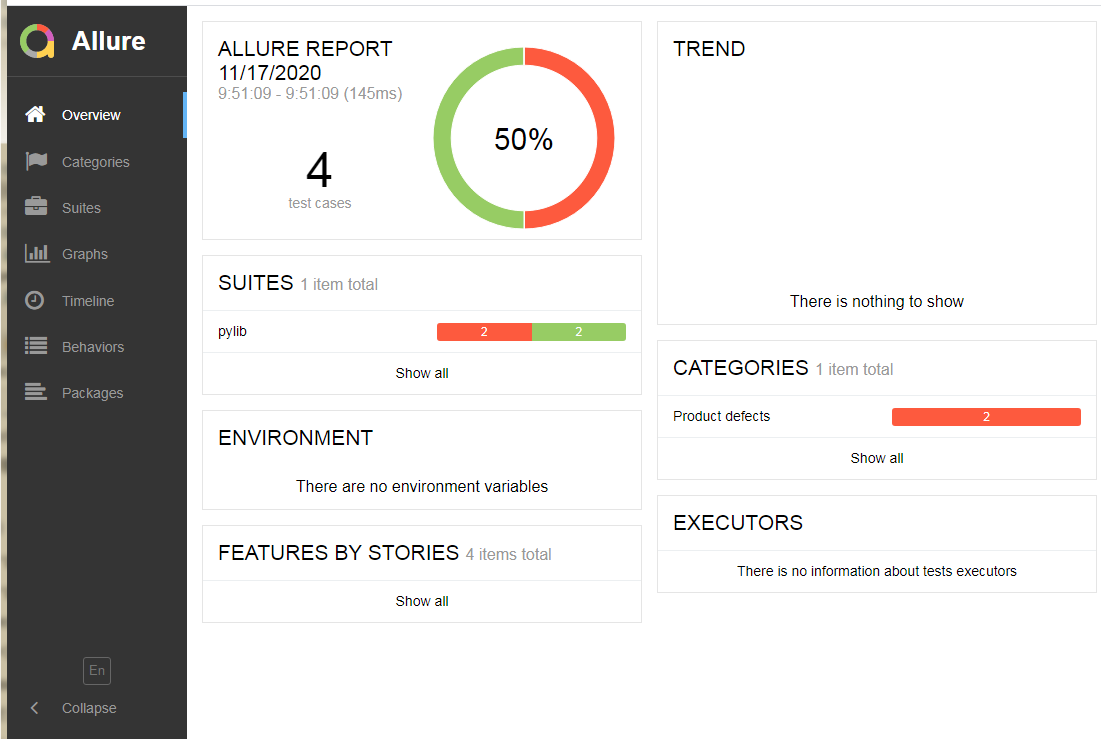Open the En language selector
The image size is (1101, 739).
(x=97, y=670)
